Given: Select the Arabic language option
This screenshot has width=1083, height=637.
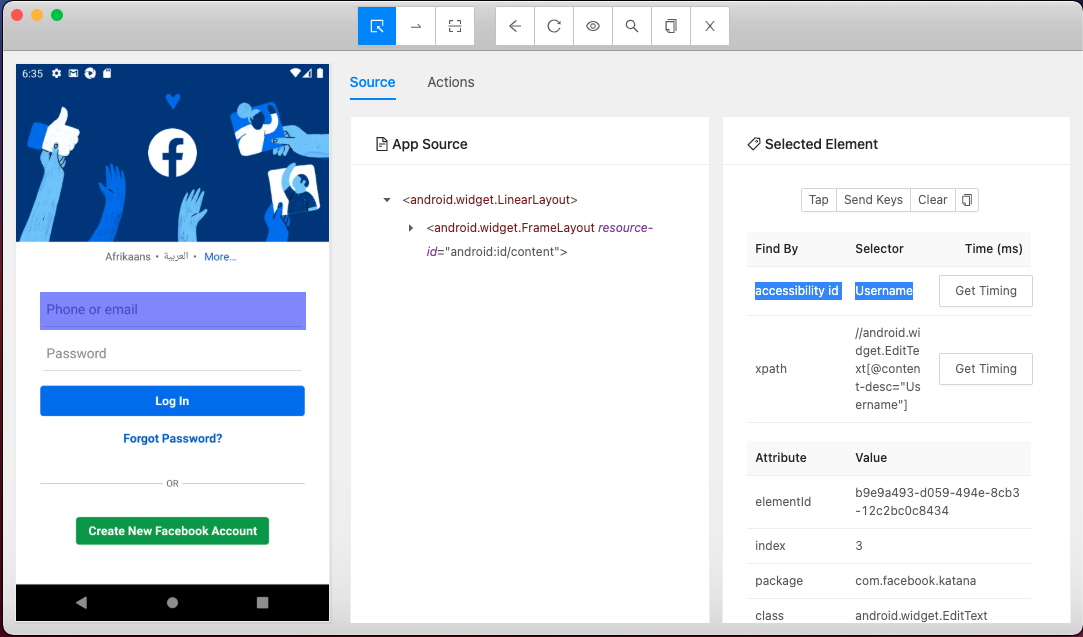Looking at the screenshot, I should pyautogui.click(x=176, y=256).
